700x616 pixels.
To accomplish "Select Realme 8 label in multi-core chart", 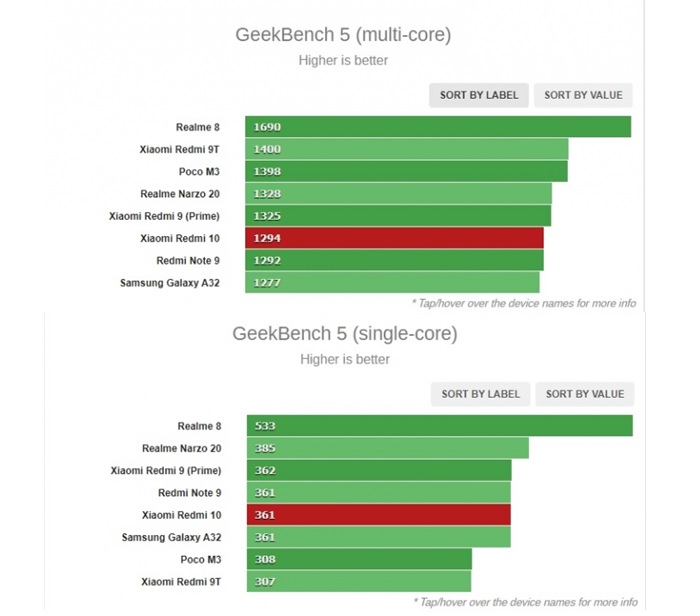I will point(198,127).
